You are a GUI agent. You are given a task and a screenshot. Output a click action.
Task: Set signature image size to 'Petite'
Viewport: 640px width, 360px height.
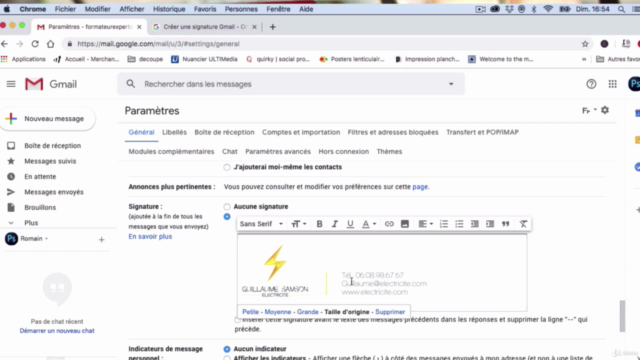point(251,312)
